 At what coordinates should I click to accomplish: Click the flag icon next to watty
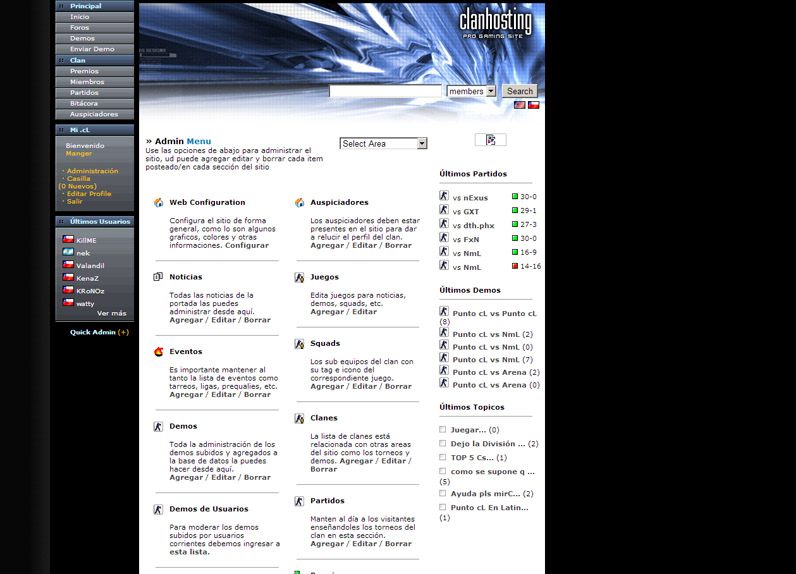point(68,302)
